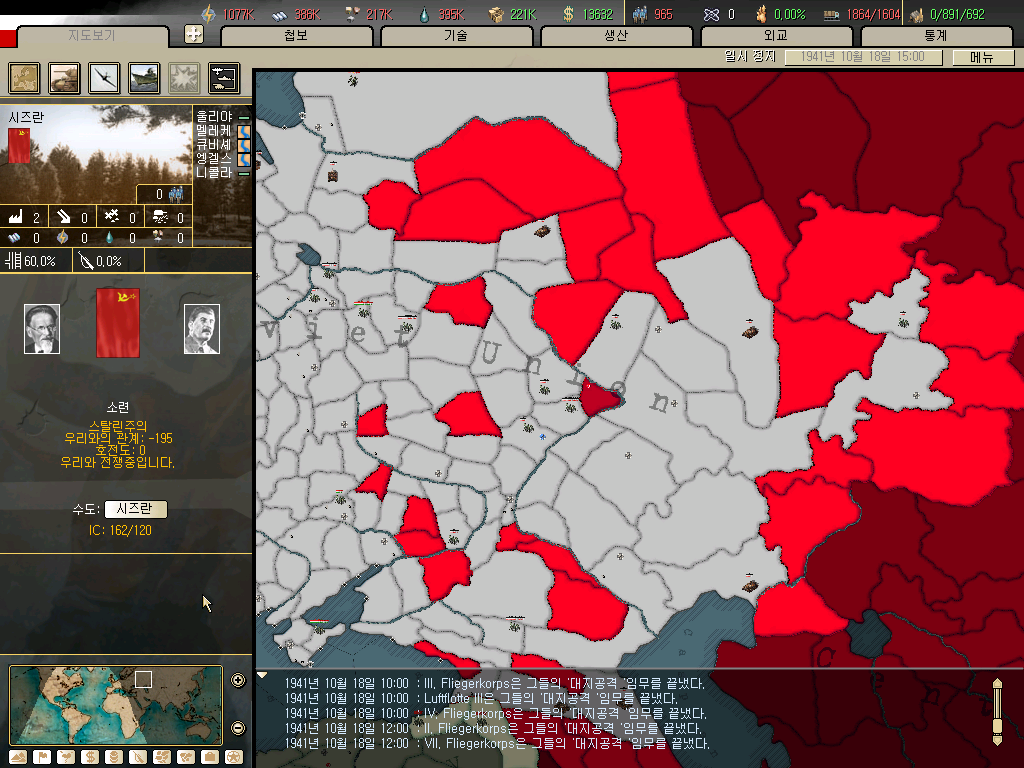Viewport: 1024px width, 768px height.
Task: Select the regions map mode icon
Action: pos(162,757)
